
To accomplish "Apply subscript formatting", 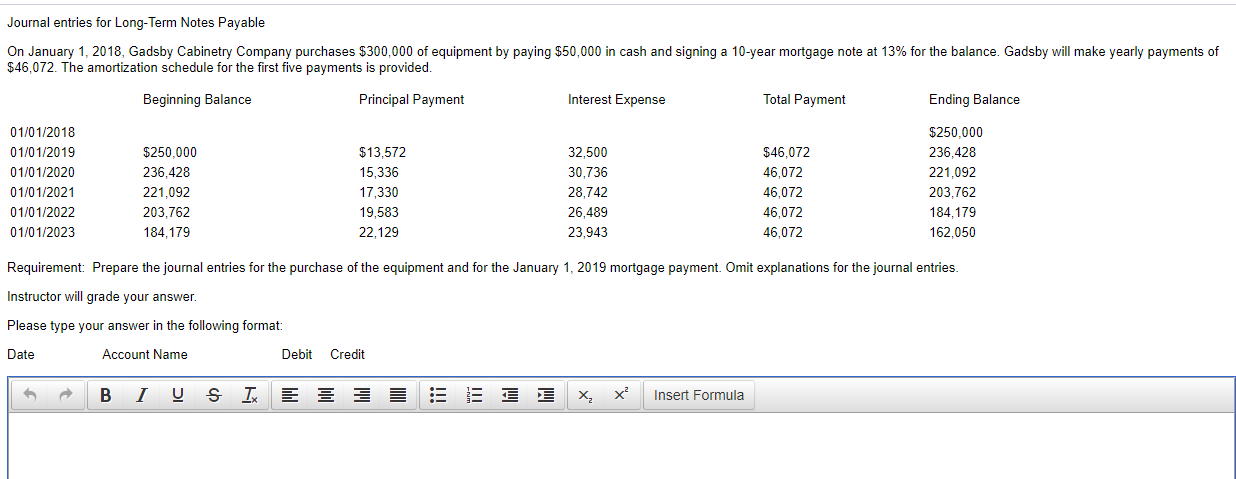I will pos(585,395).
